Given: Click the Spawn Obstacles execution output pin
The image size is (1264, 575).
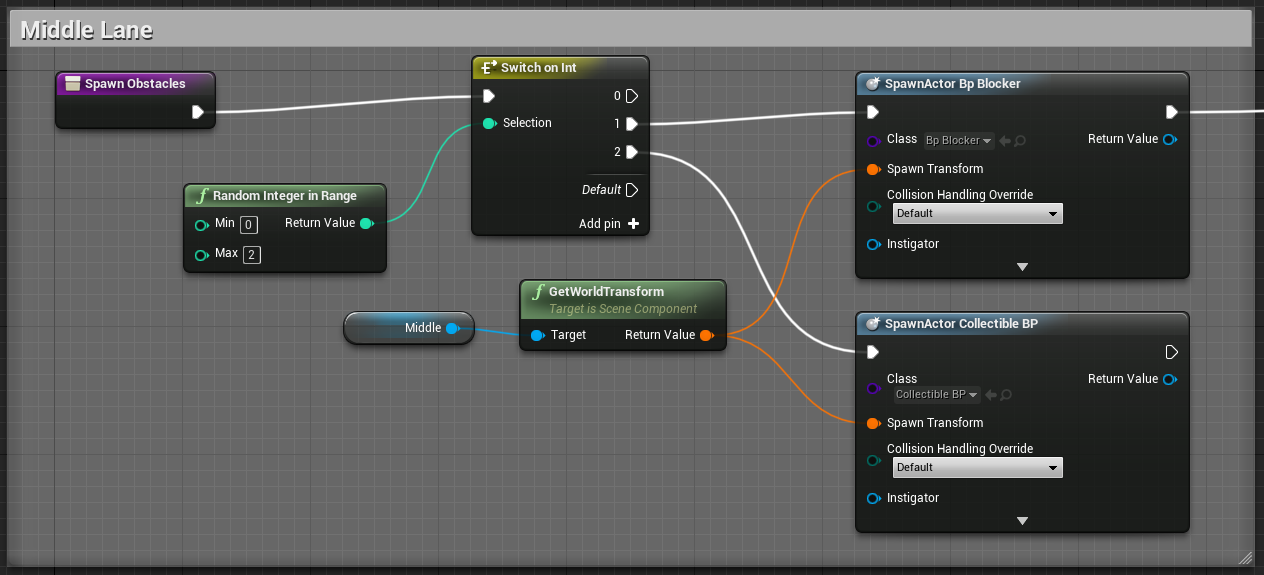Looking at the screenshot, I should (x=198, y=112).
